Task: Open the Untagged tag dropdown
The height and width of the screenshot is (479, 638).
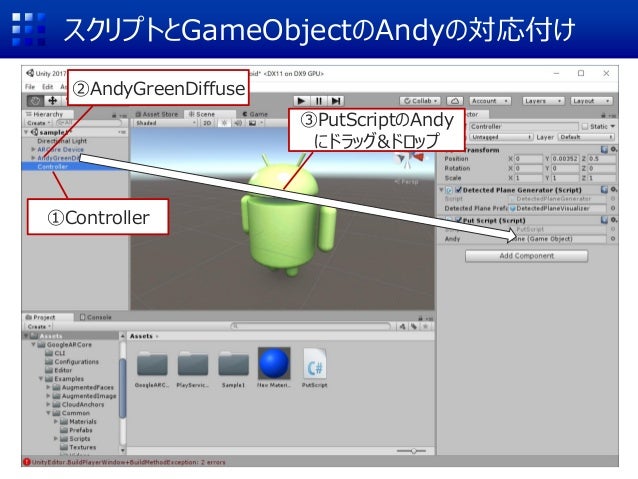Action: (501, 137)
